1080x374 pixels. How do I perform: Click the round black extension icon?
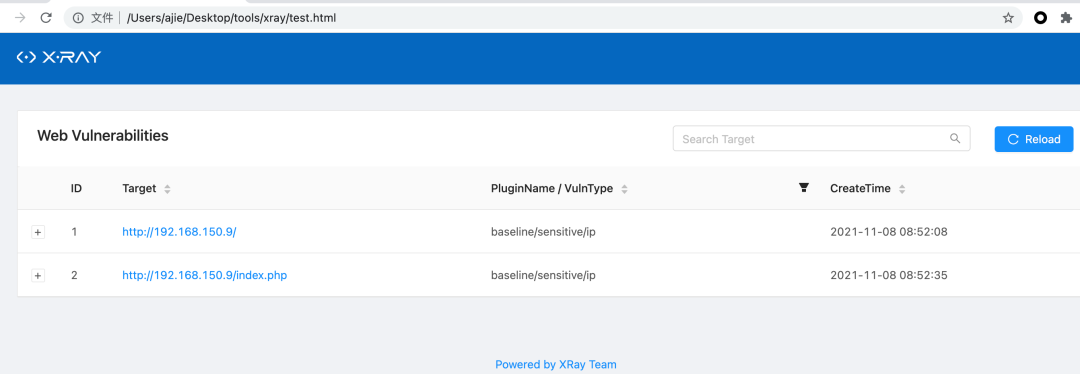coord(1040,18)
